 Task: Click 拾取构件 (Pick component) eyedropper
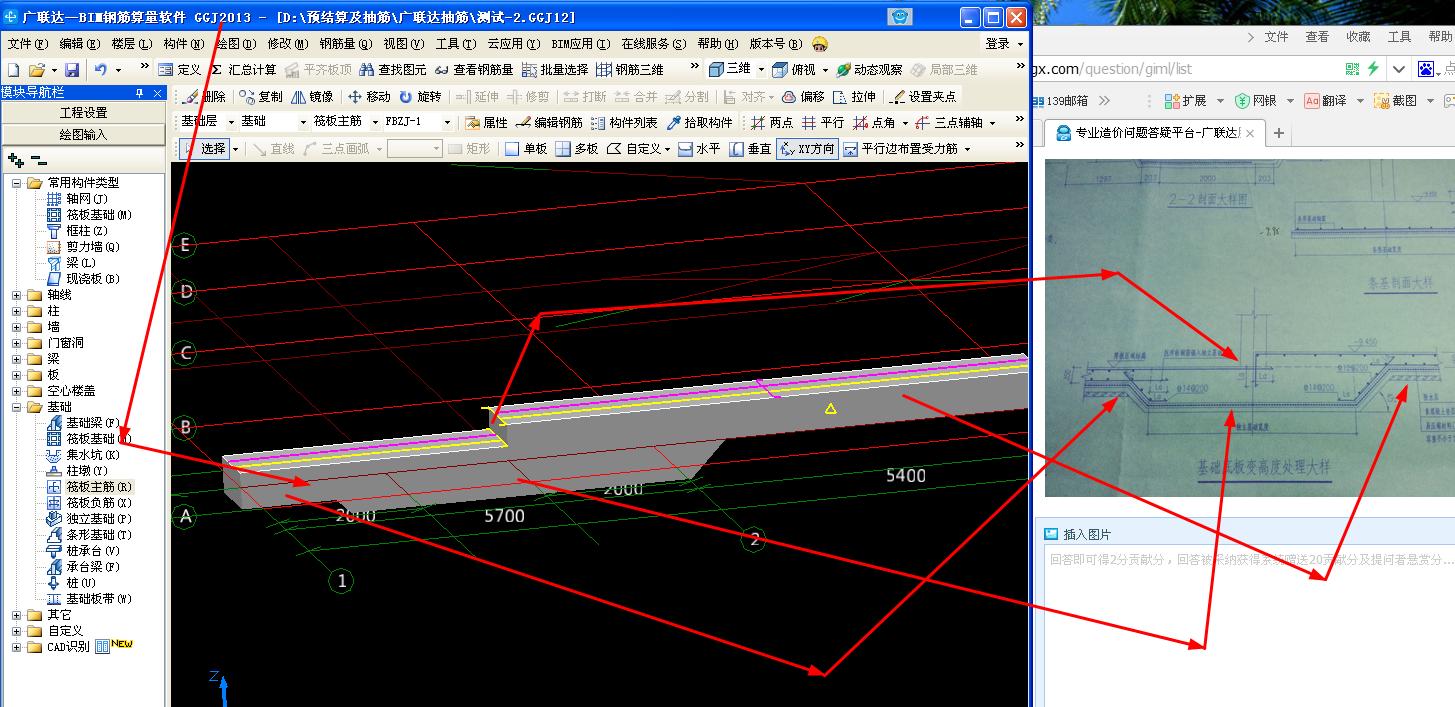point(700,122)
